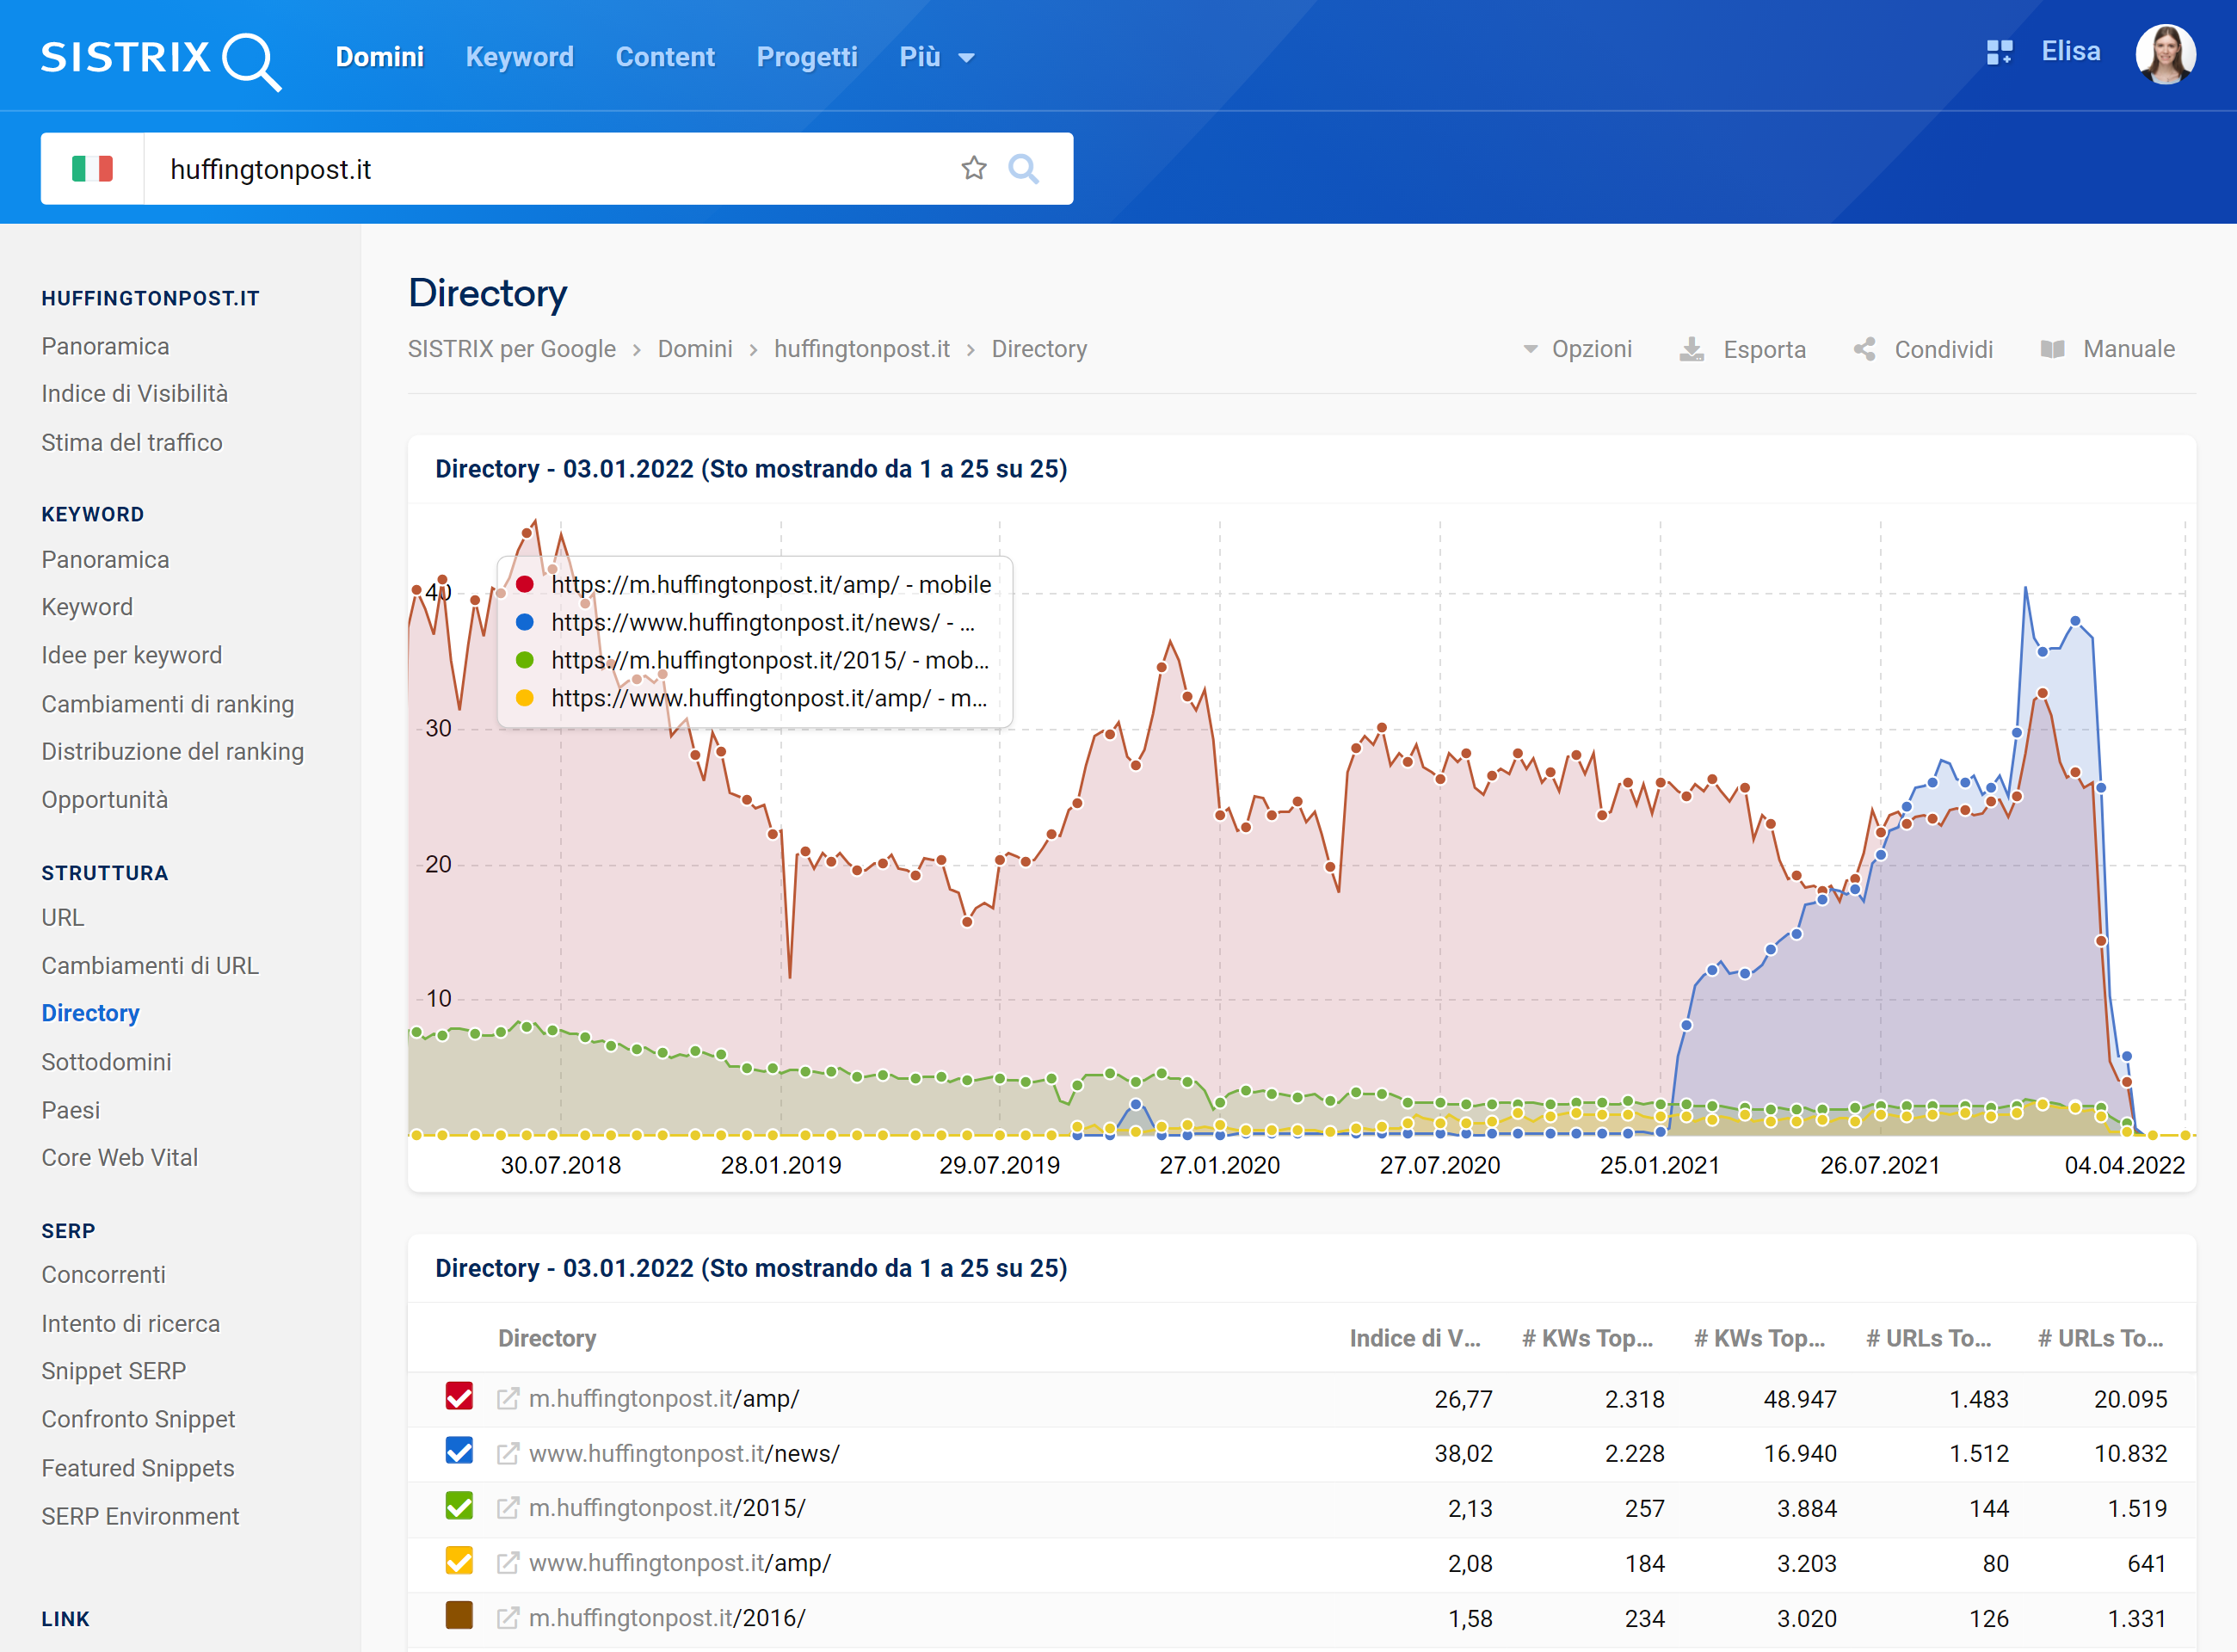Open external link icon for m.huffingtonpost.it/amp/

[x=508, y=1399]
